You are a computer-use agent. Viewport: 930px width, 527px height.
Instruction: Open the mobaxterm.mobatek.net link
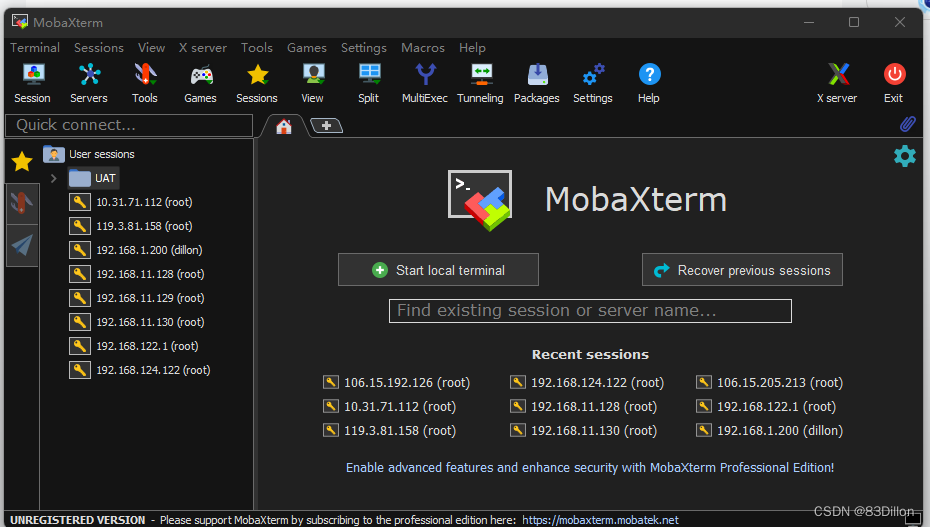[x=600, y=520]
